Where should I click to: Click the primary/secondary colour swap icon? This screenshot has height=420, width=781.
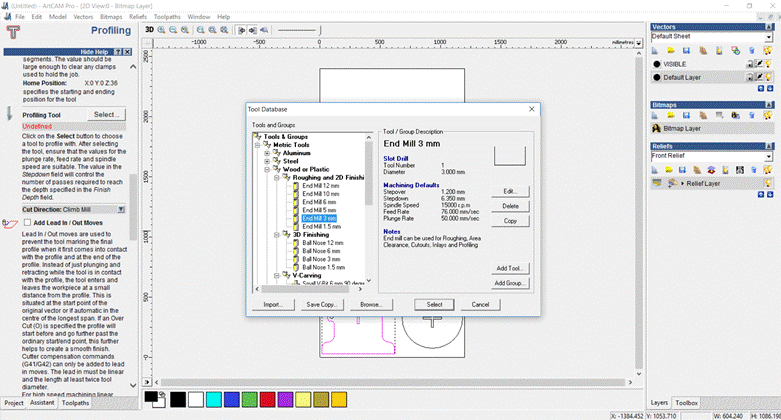coord(162,394)
